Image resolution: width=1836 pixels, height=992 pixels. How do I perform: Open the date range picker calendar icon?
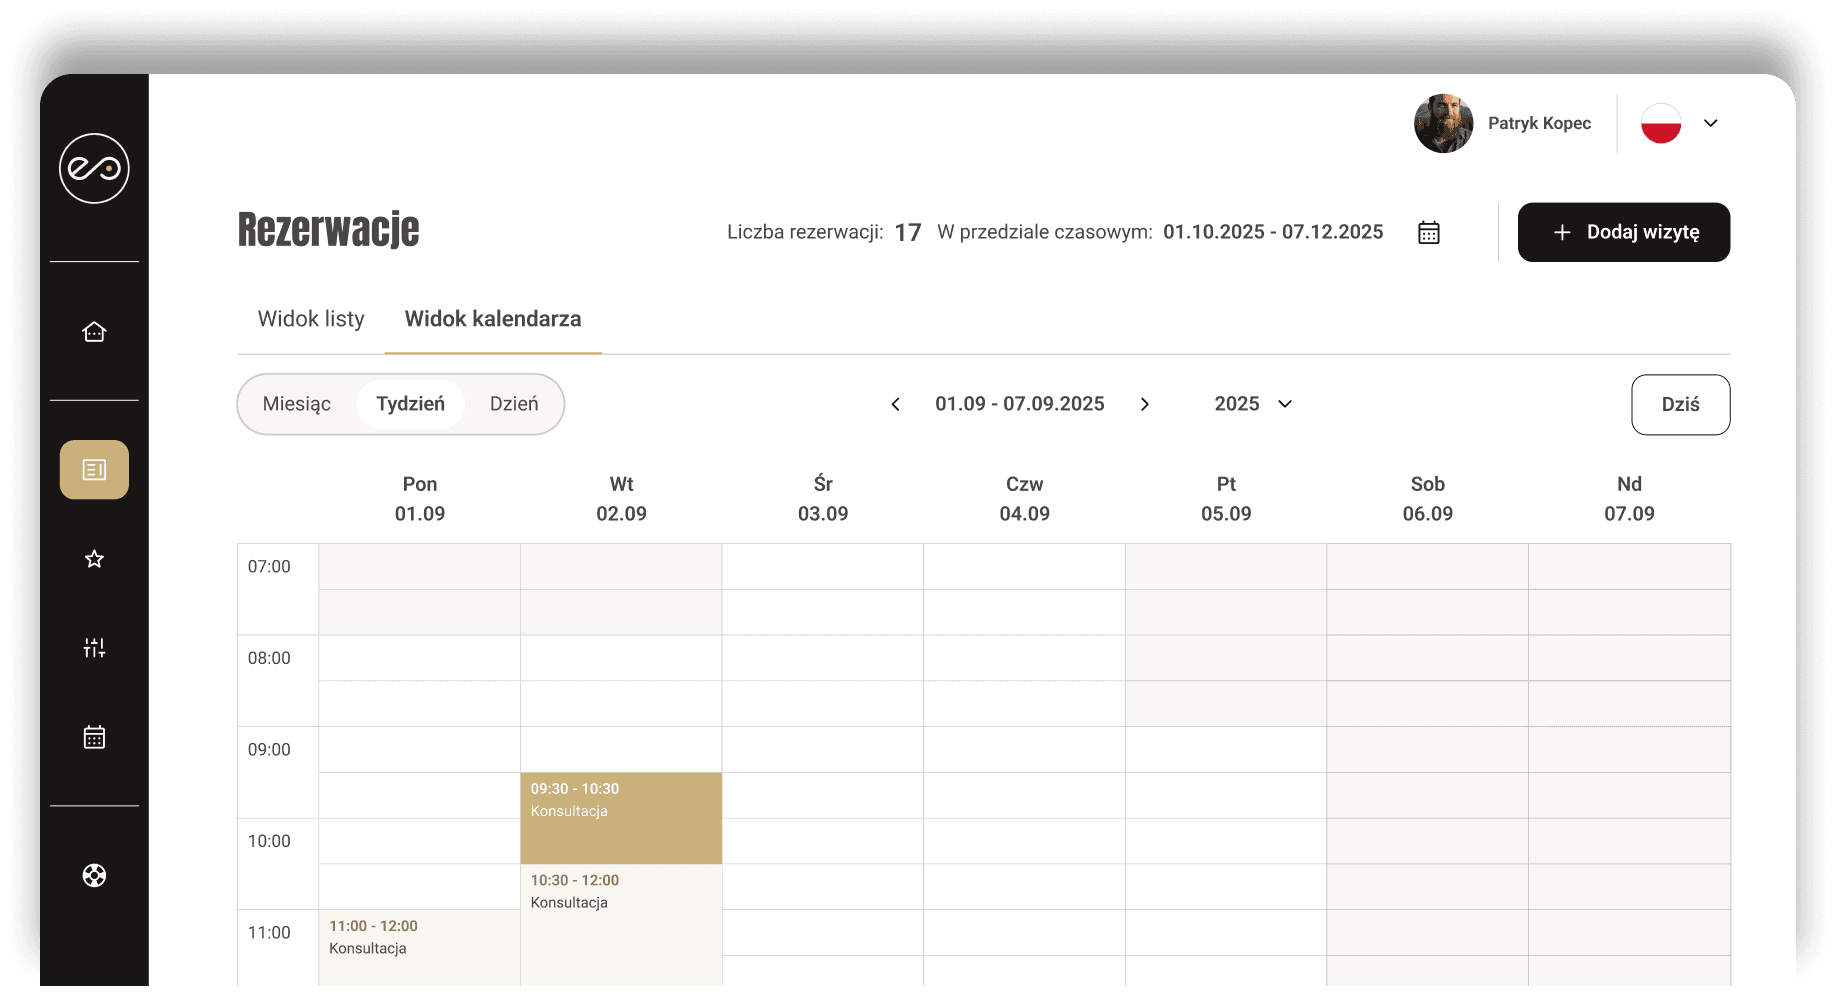point(1428,233)
